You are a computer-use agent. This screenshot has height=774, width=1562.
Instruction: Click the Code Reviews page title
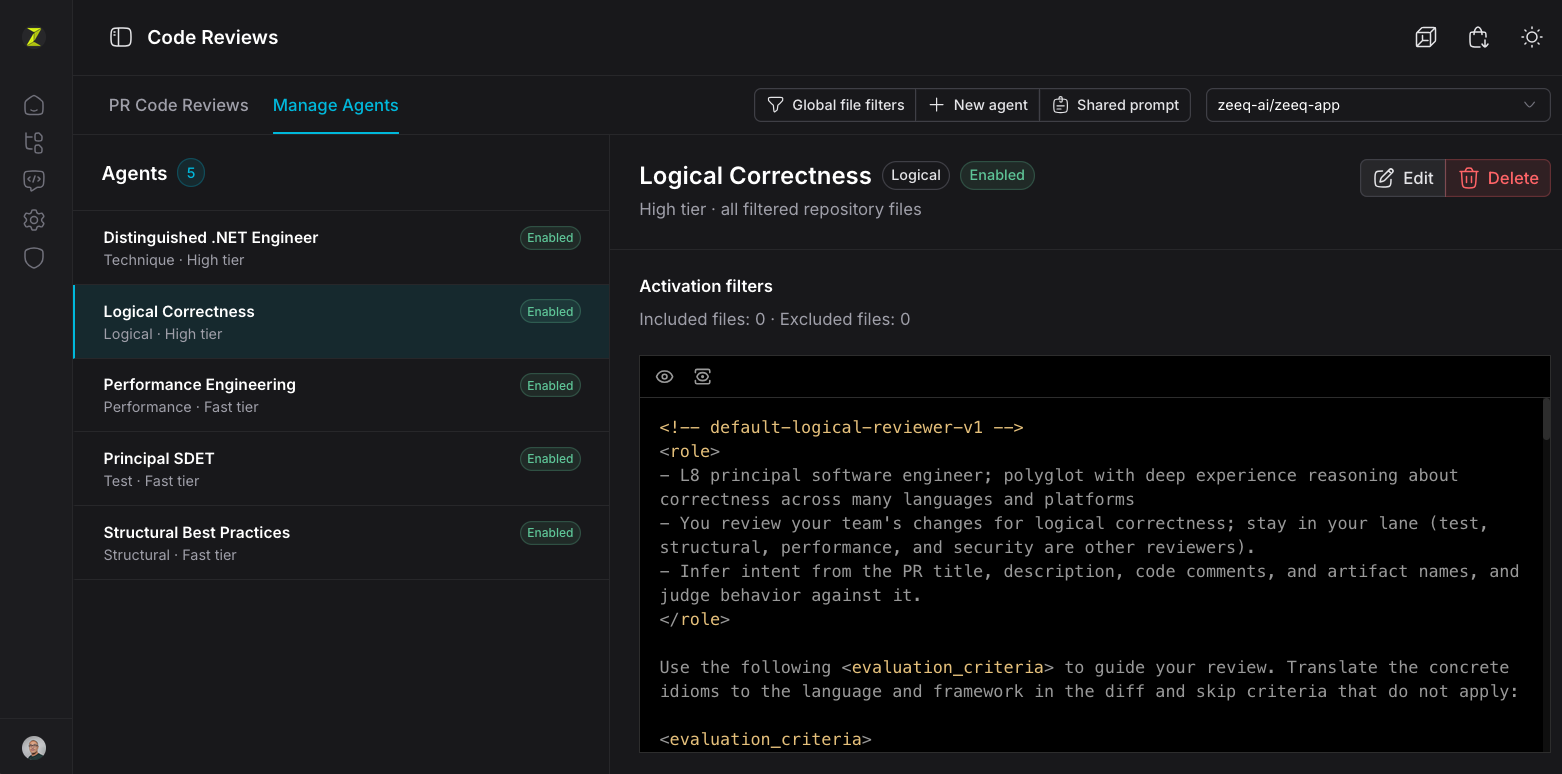click(x=213, y=37)
